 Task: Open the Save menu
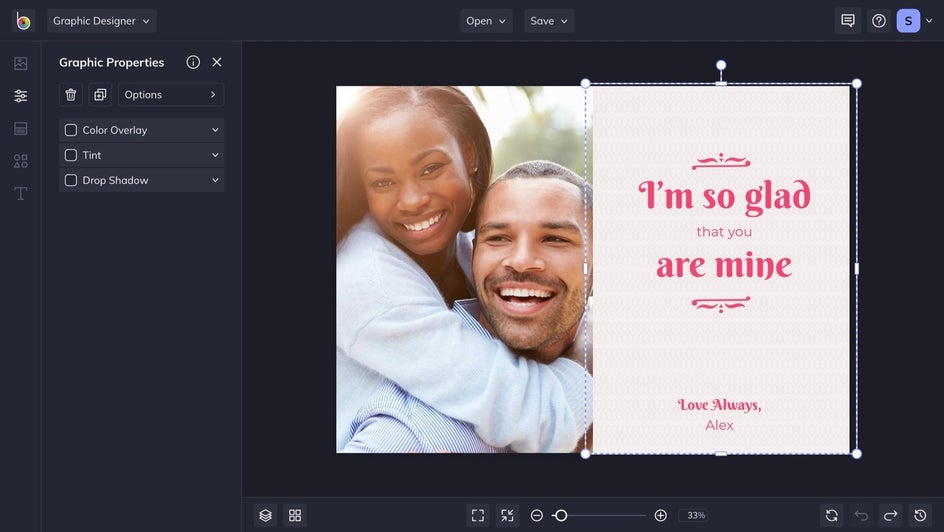549,21
